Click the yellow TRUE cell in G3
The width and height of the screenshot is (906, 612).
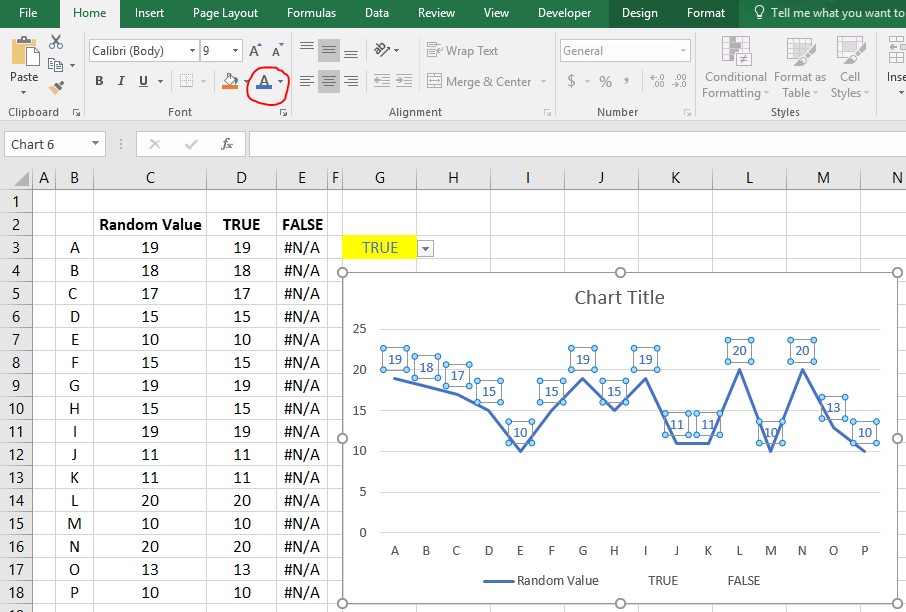(380, 247)
